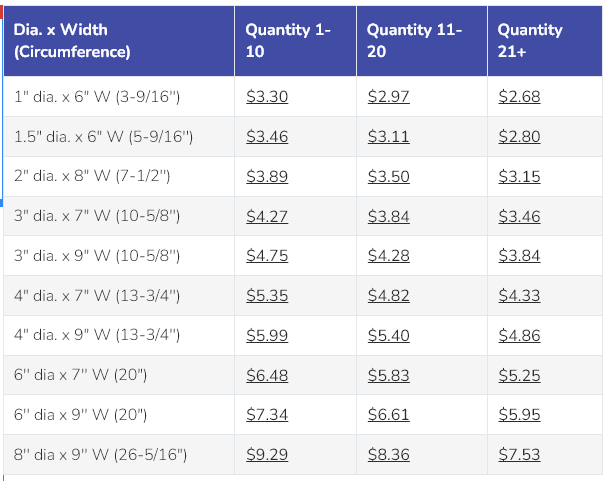Click the $5.35 price link
Viewport: 608px width, 481px height.
[x=266, y=295]
